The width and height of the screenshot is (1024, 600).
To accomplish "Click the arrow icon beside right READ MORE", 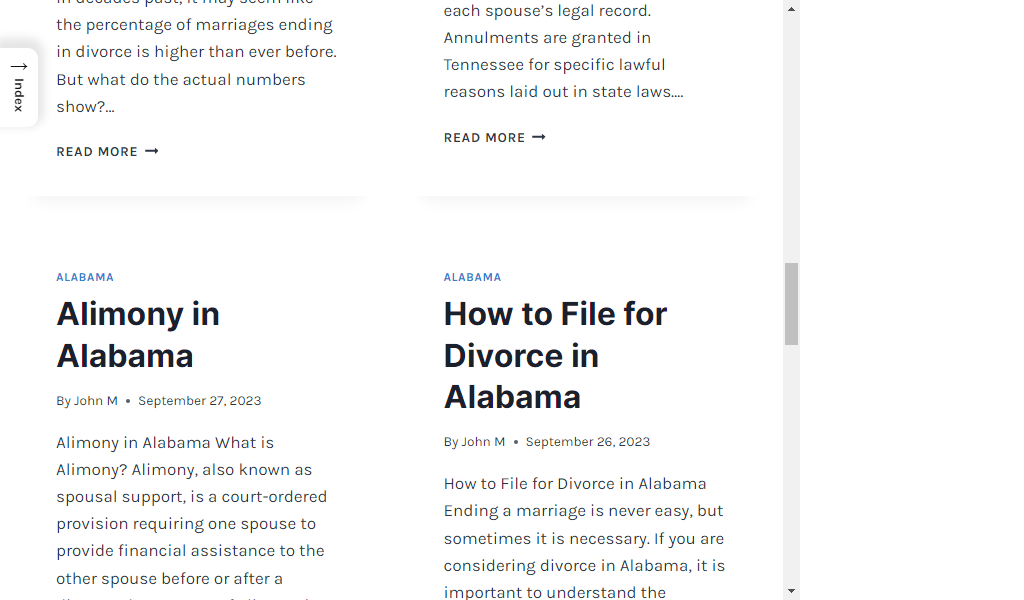I will point(539,137).
